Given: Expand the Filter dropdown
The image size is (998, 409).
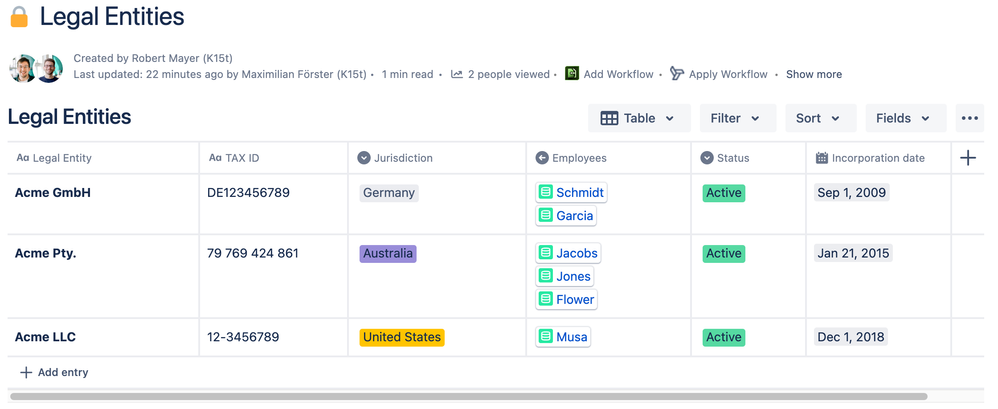Looking at the screenshot, I should pos(738,118).
